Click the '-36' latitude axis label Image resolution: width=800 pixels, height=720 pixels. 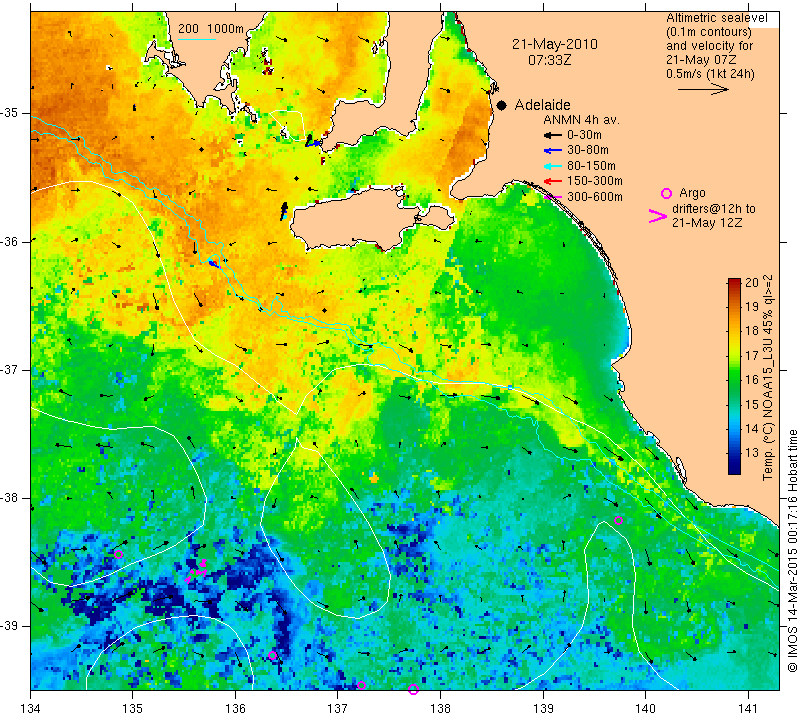[10, 241]
